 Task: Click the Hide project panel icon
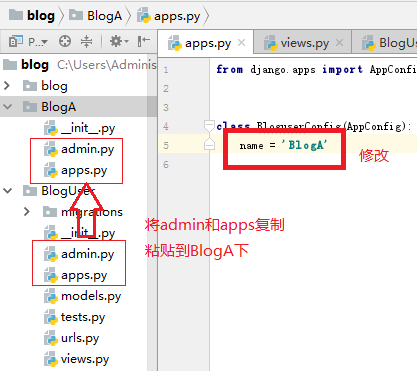pos(143,41)
